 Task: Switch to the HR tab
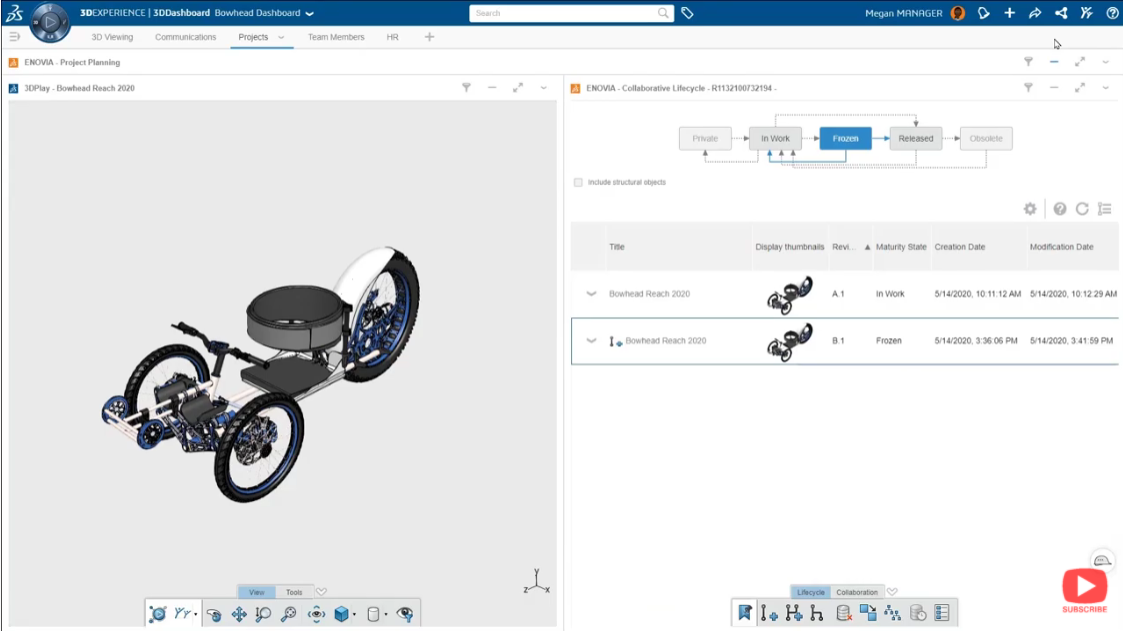pos(392,37)
